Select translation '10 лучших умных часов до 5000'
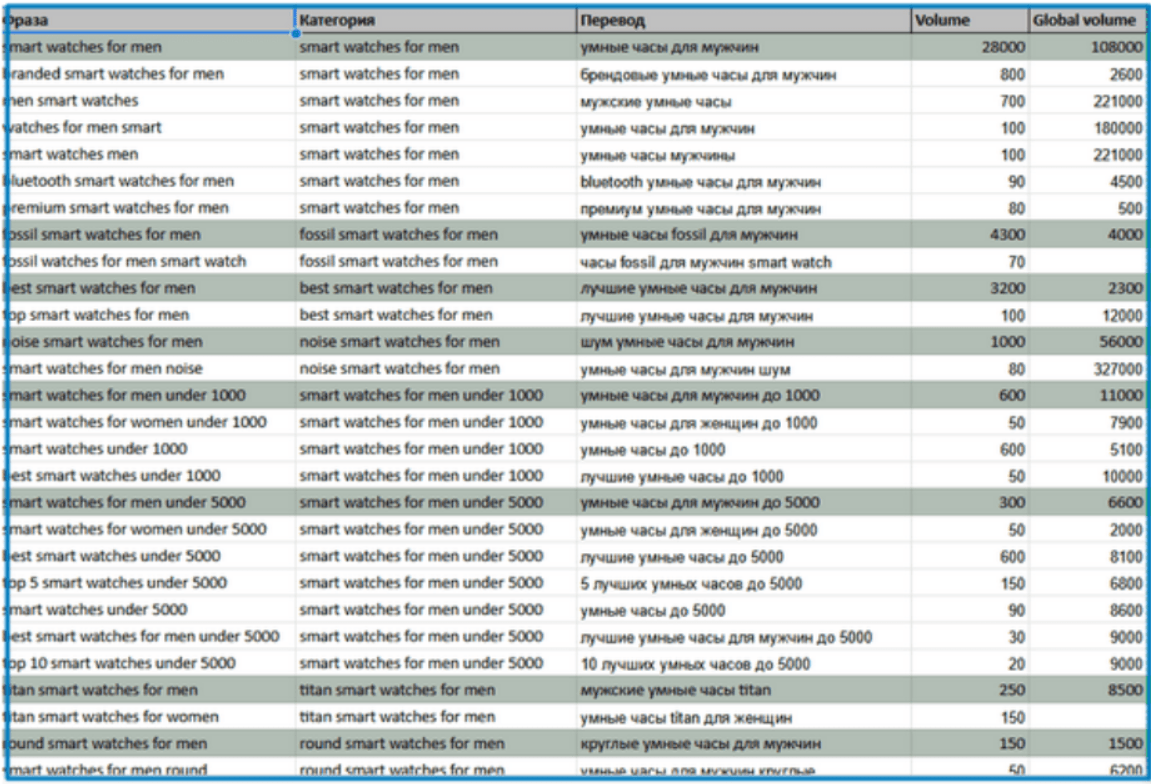 click(744, 664)
